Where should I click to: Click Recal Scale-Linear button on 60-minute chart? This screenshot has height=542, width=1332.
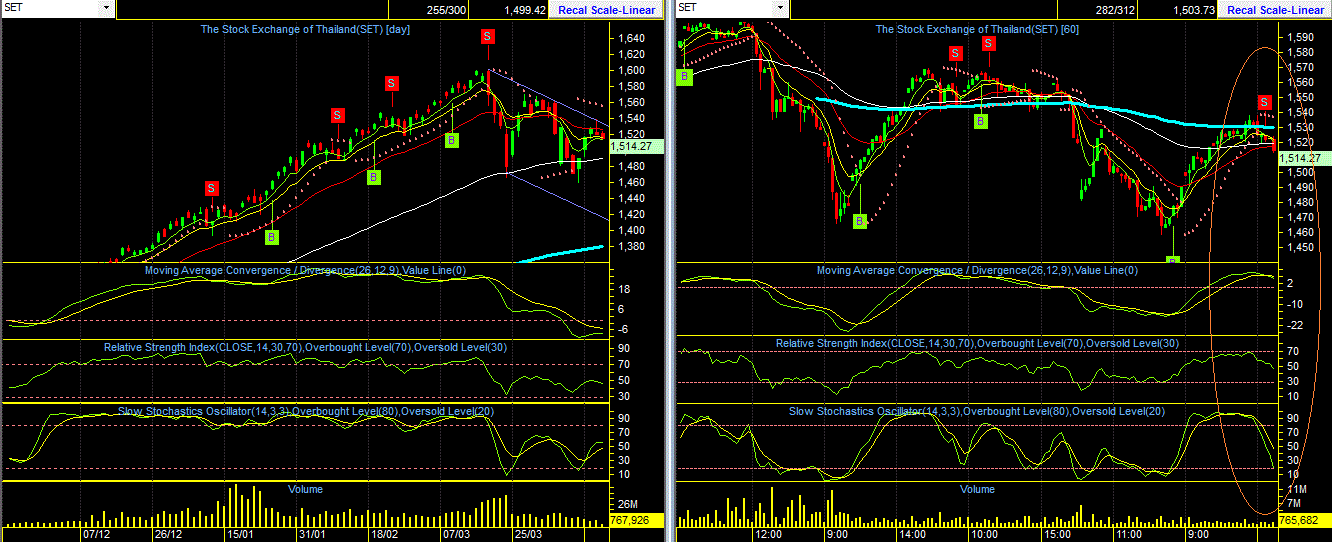tap(1275, 10)
